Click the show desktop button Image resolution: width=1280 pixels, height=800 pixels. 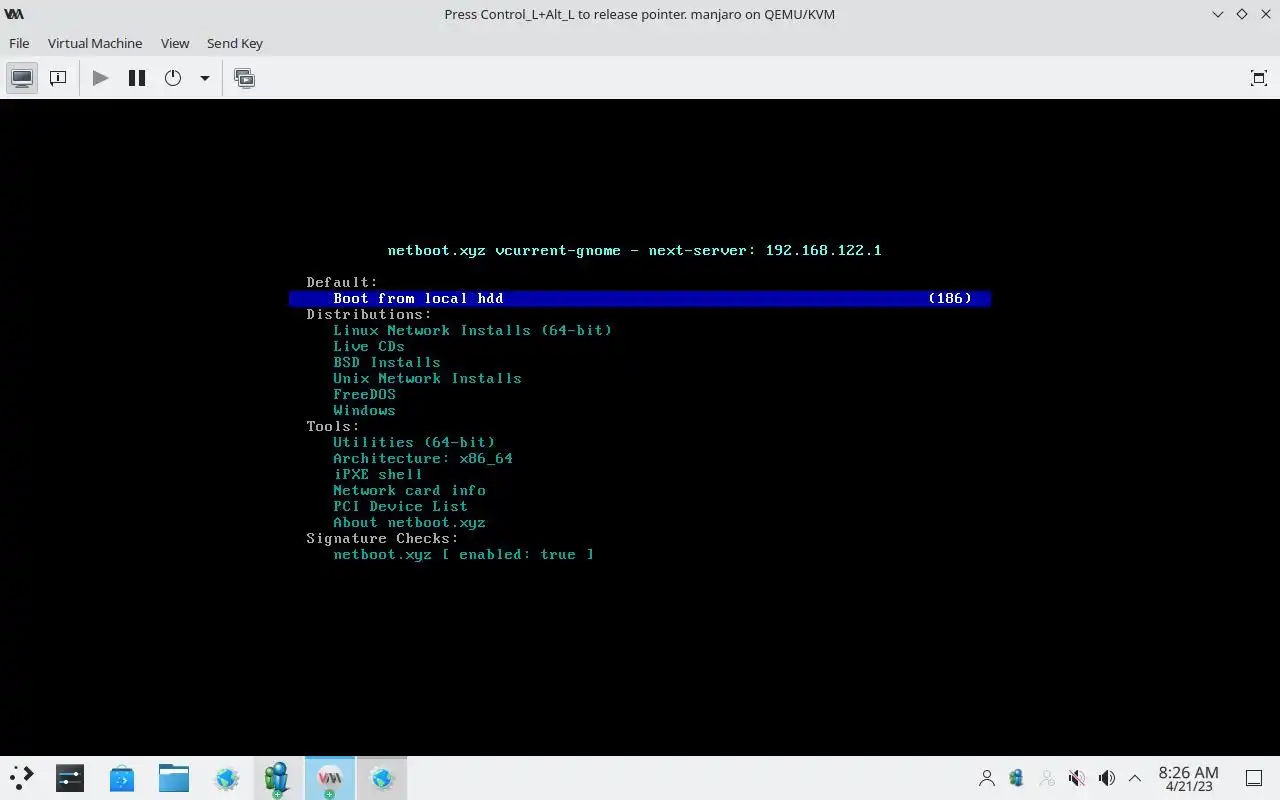[1254, 778]
